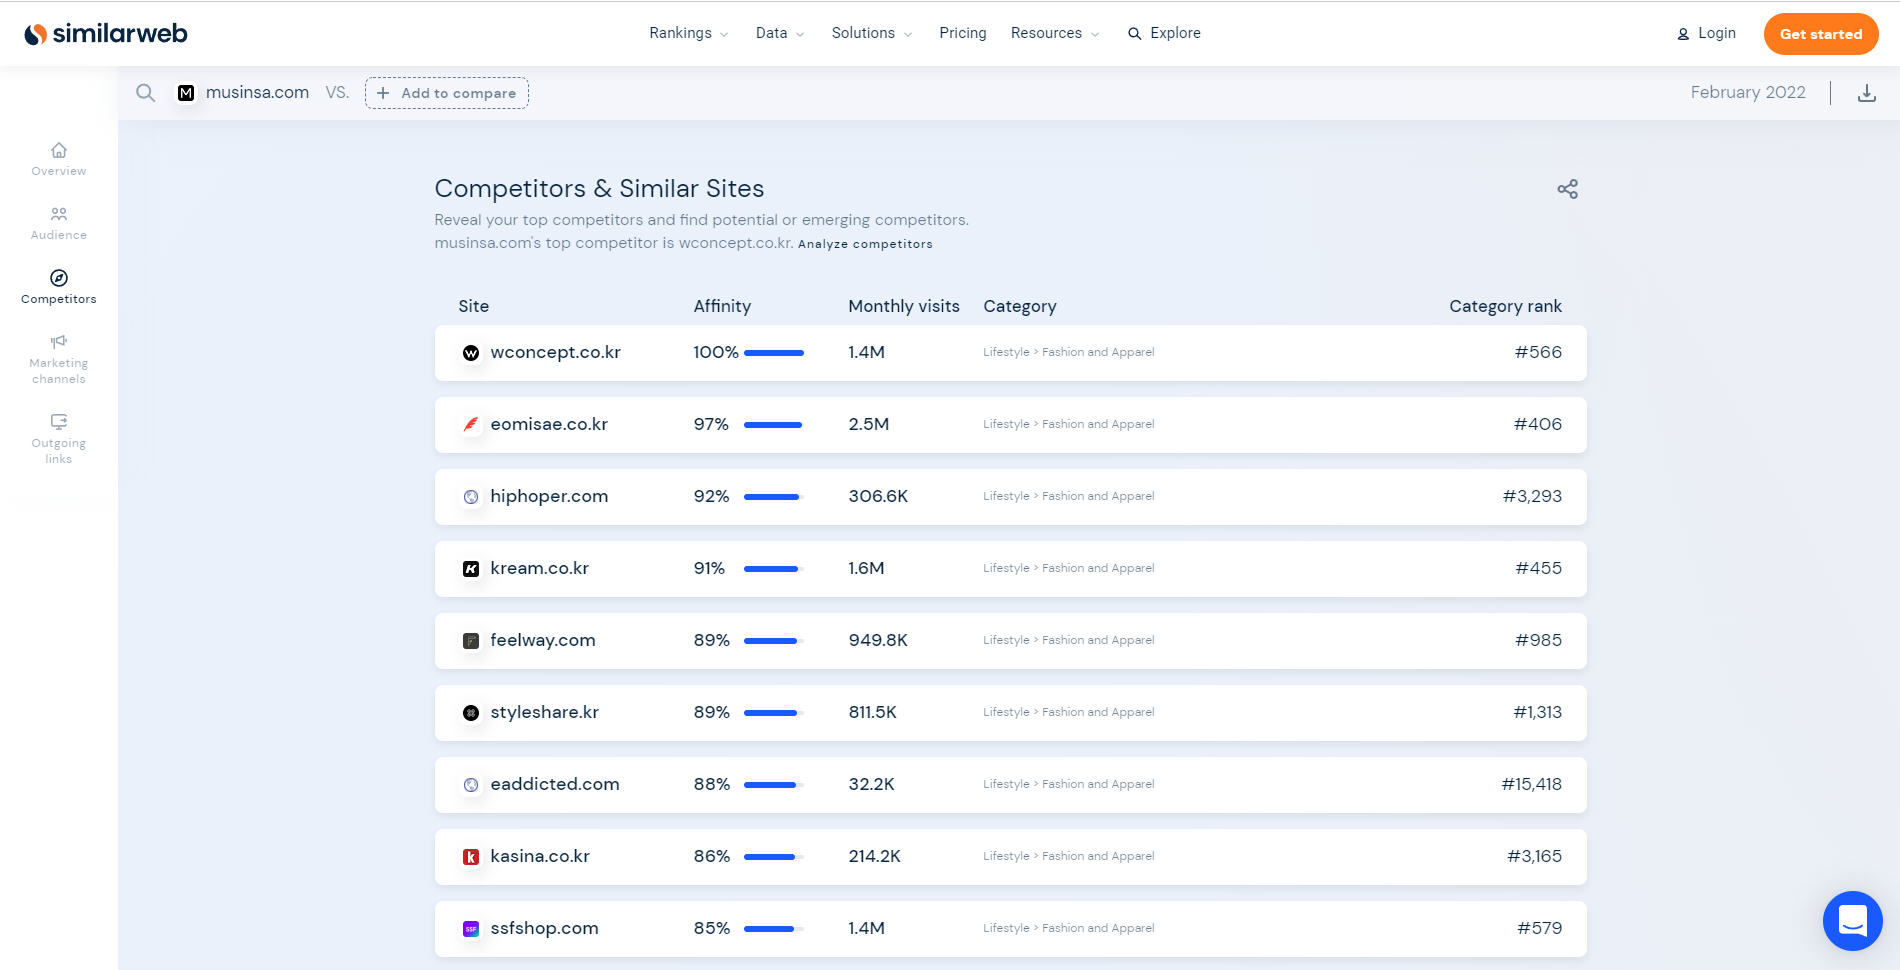Click the eomisae.co.kr 97% affinity bar

click(774, 425)
